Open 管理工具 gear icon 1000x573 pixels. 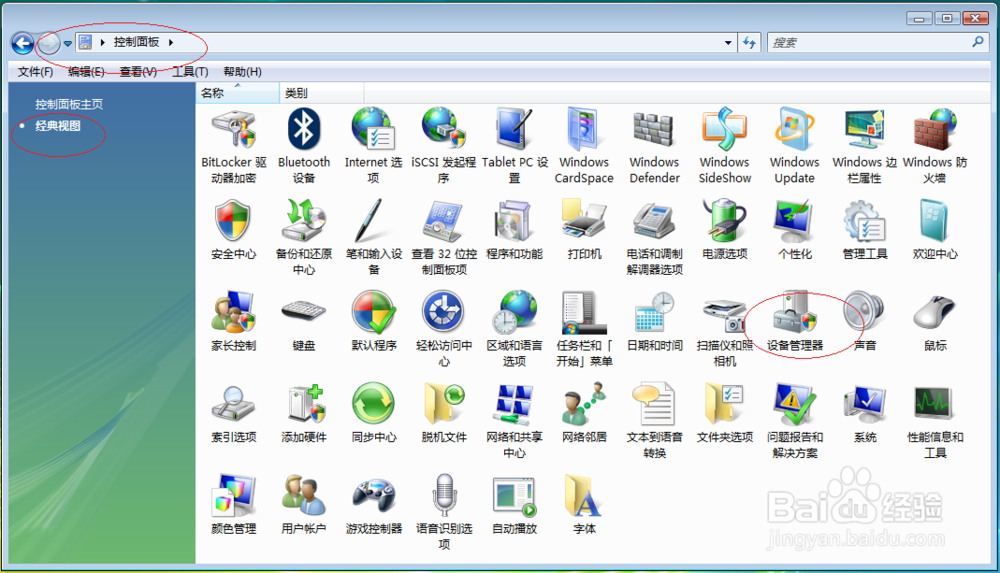click(x=865, y=221)
